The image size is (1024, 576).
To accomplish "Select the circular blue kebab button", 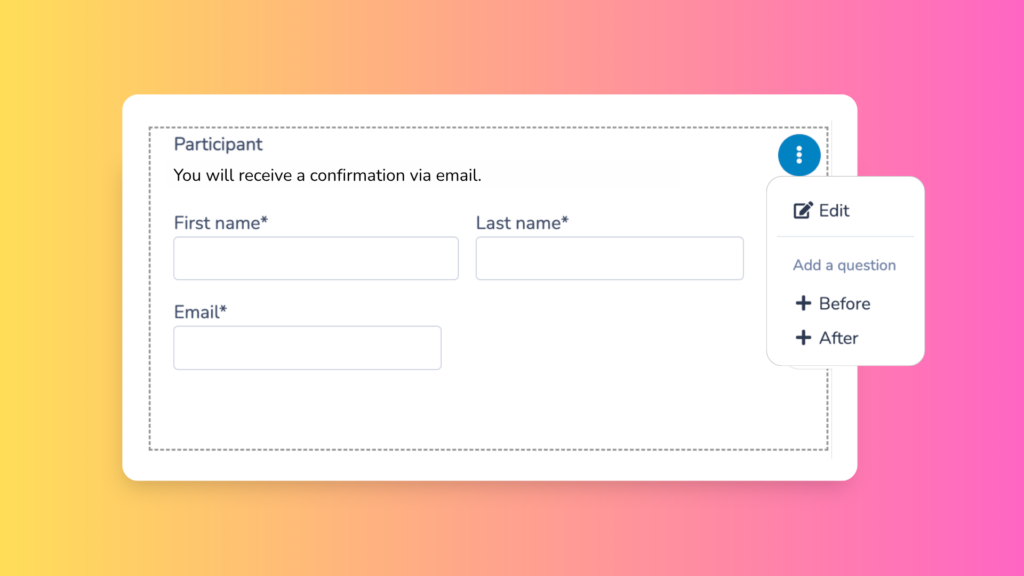I will click(799, 155).
